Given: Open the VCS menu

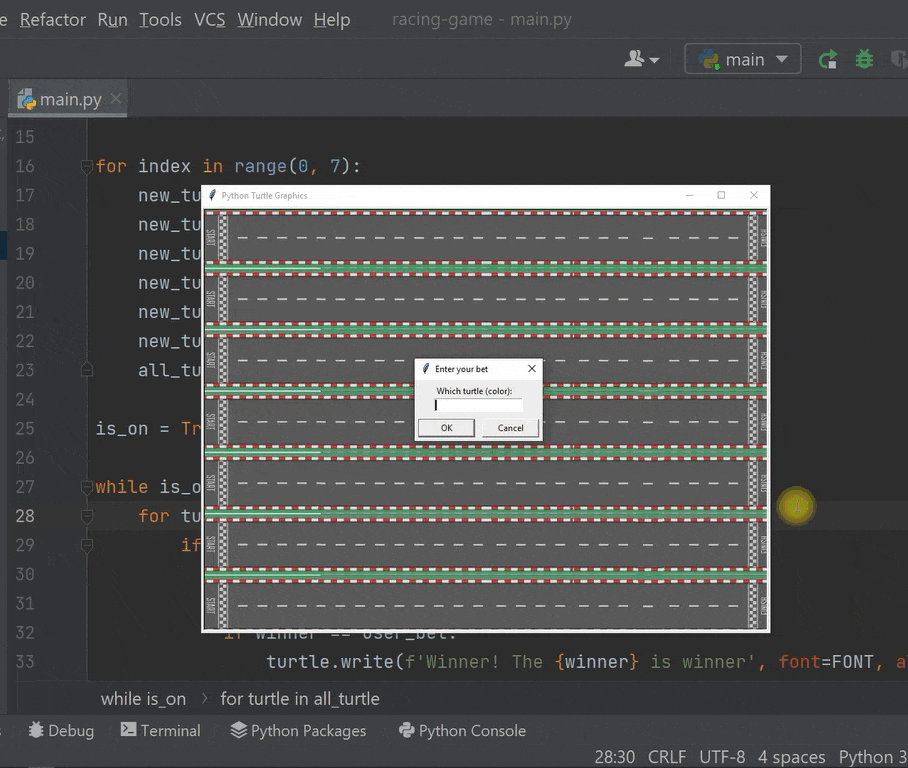Looking at the screenshot, I should (x=209, y=20).
